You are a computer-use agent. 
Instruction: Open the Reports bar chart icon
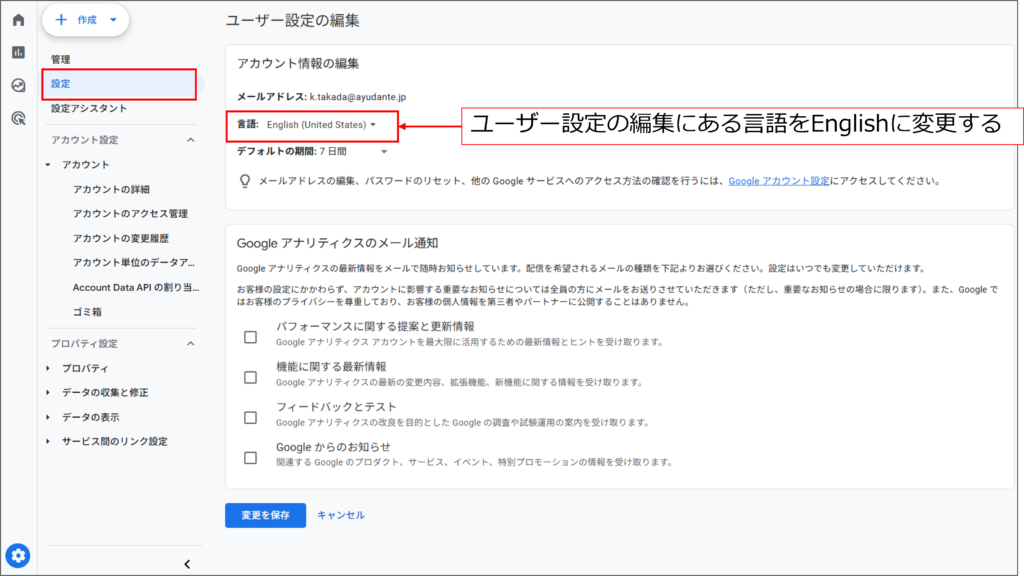tap(18, 52)
